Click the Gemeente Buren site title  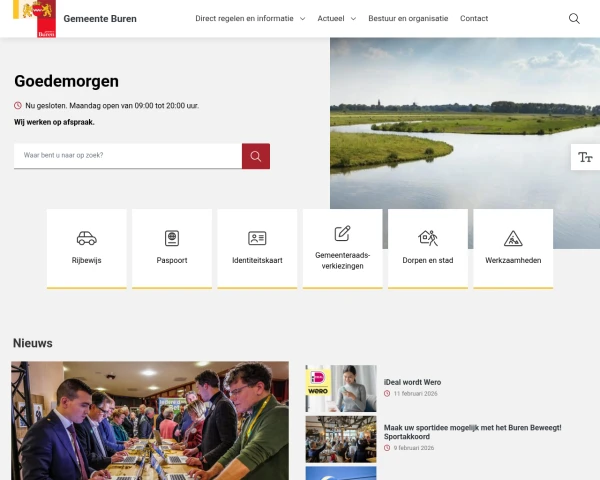pos(100,19)
